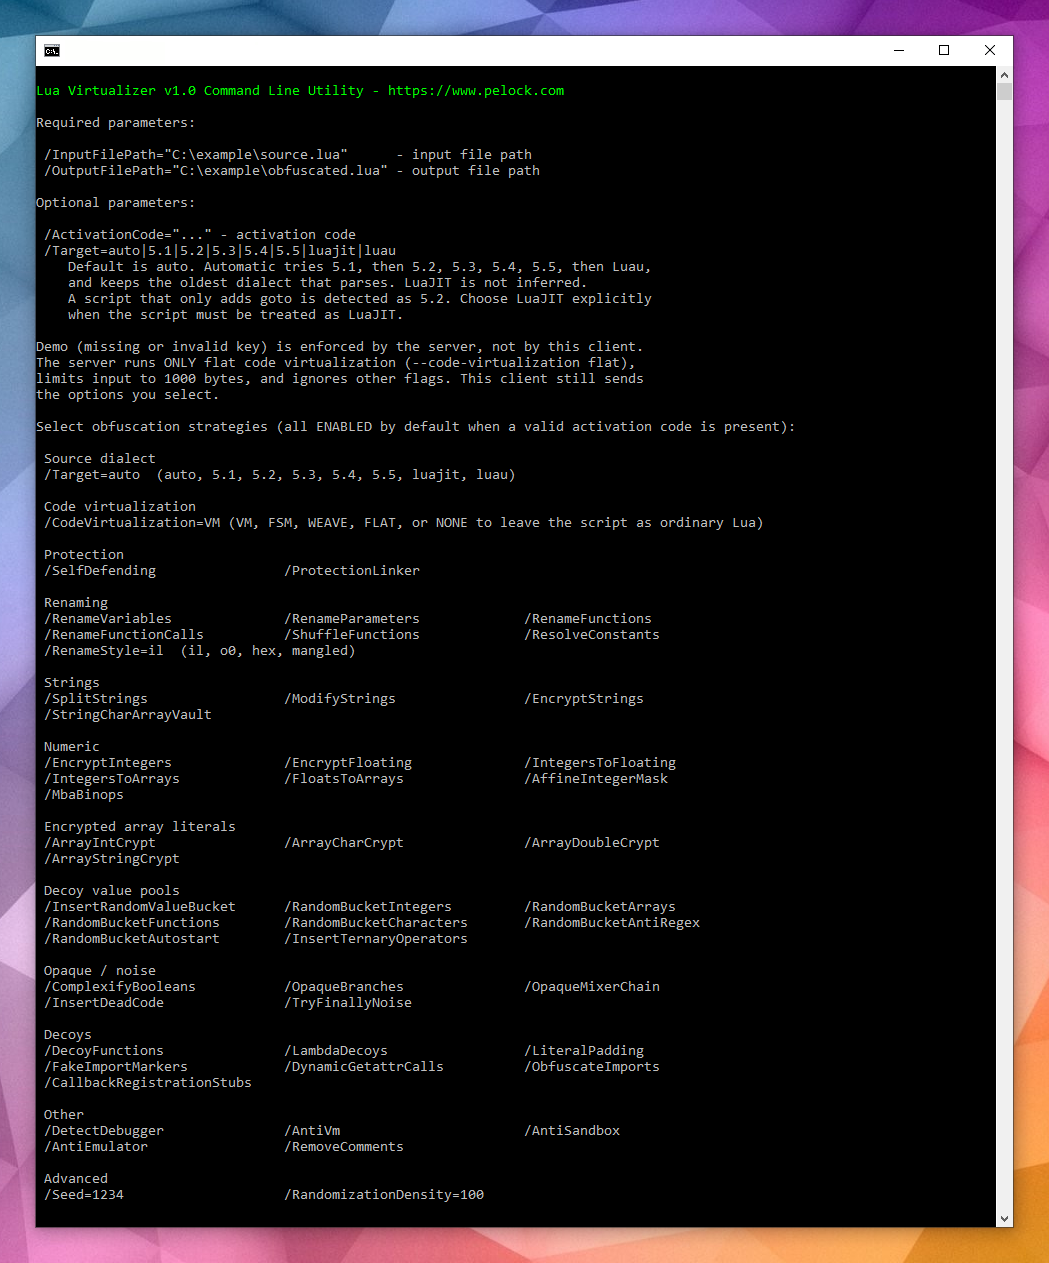The height and width of the screenshot is (1263, 1049).
Task: Click the /ComplexifyBooleans option text
Action: 120,987
